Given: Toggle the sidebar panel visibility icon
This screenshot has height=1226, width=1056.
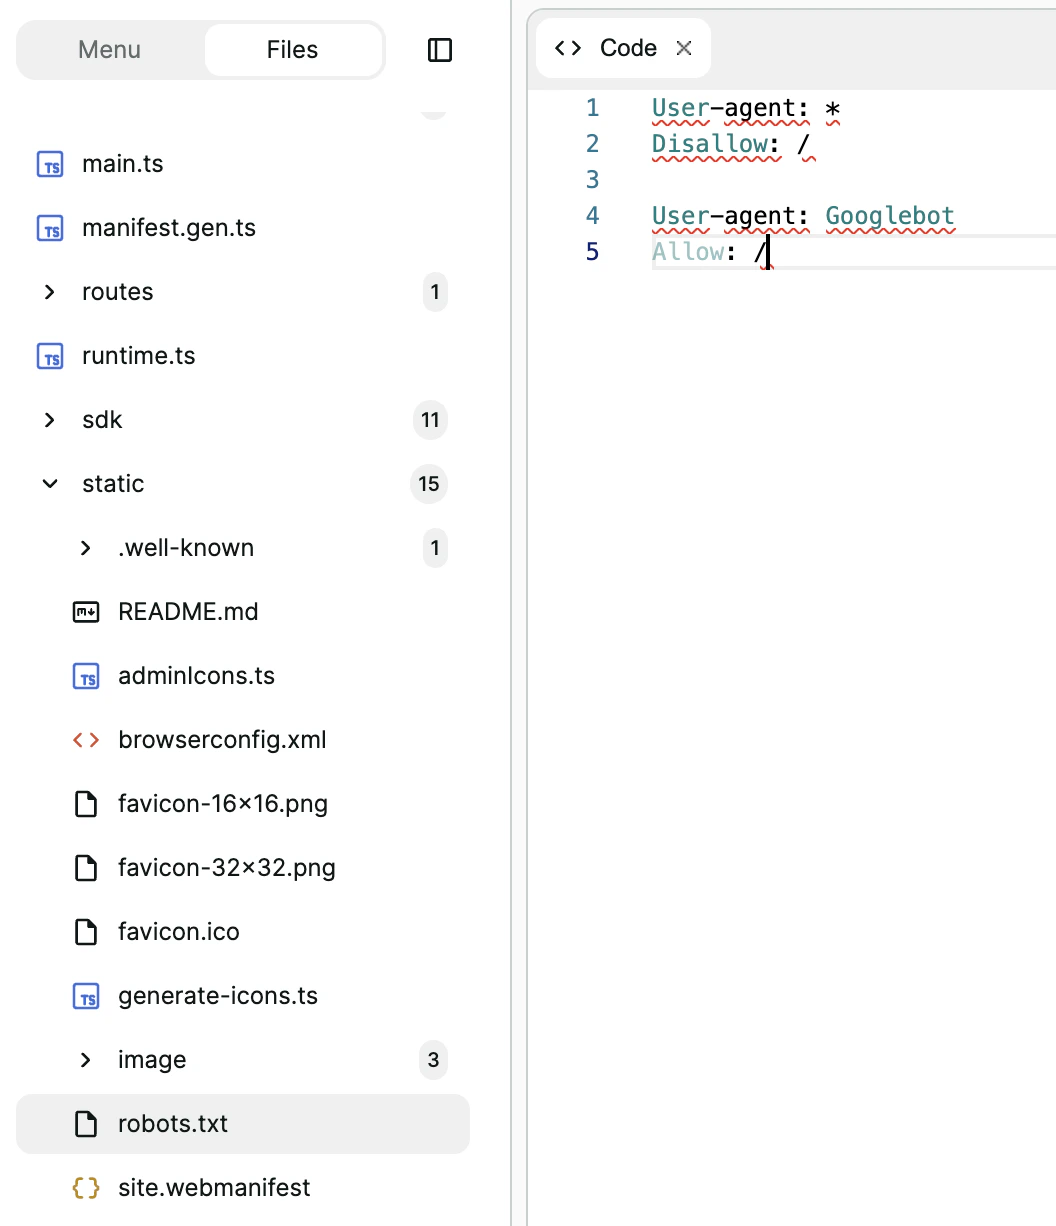Looking at the screenshot, I should 439,49.
